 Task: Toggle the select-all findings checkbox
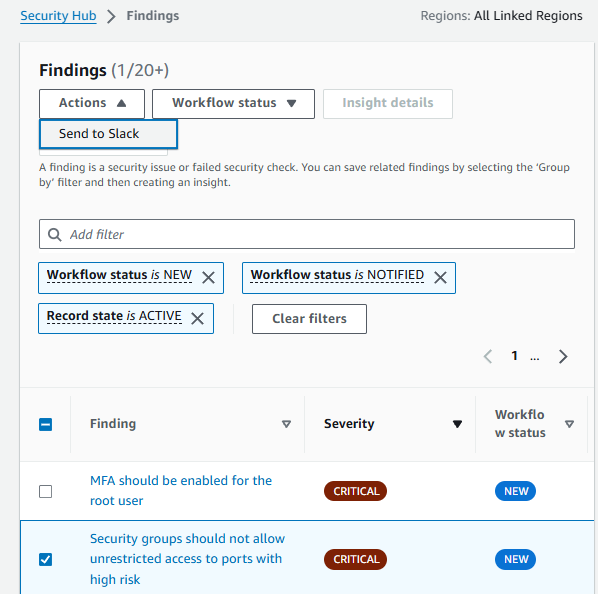[x=46, y=424]
